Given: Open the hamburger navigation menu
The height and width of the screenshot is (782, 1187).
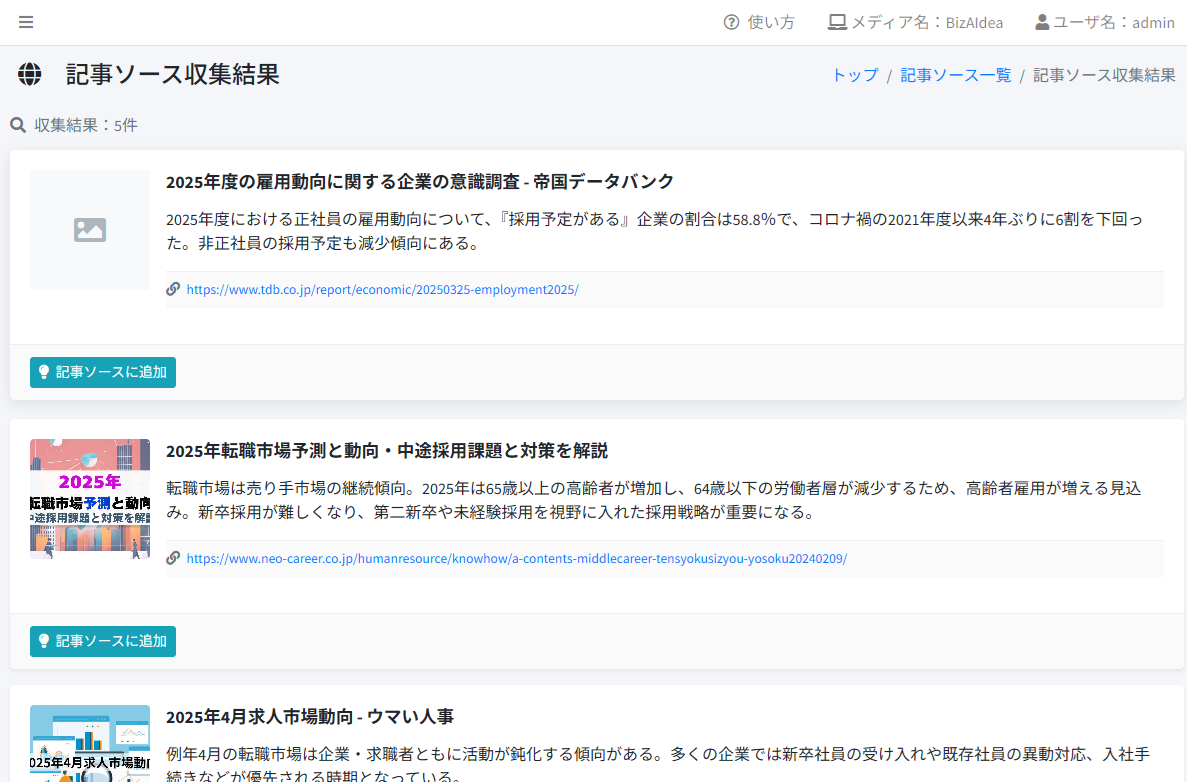Looking at the screenshot, I should 26,22.
